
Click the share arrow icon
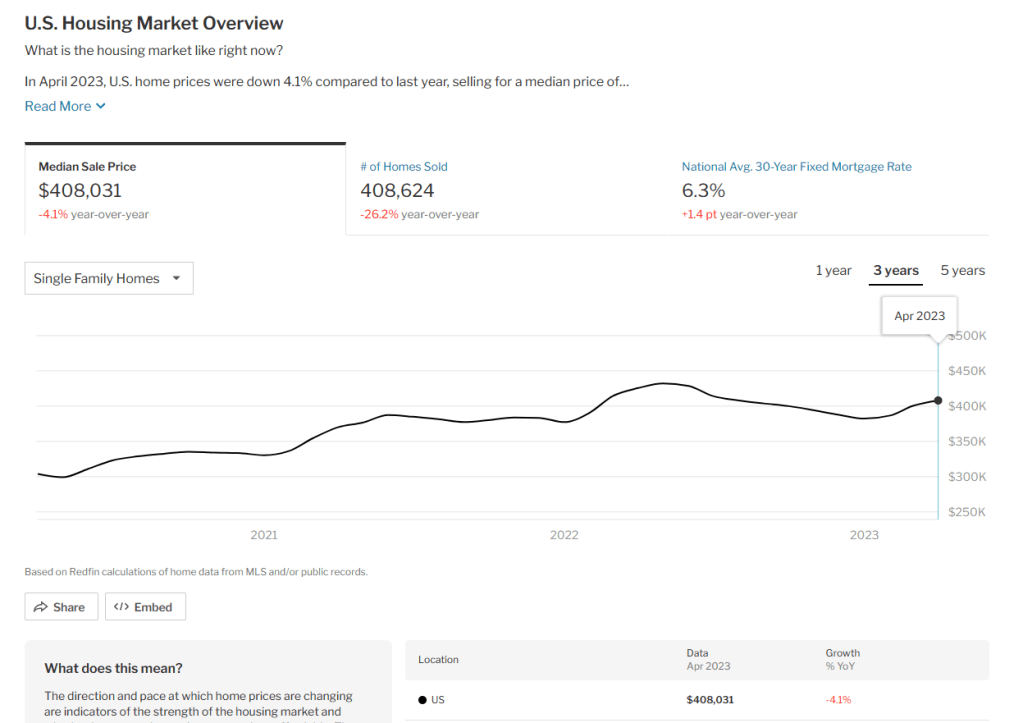[x=42, y=607]
